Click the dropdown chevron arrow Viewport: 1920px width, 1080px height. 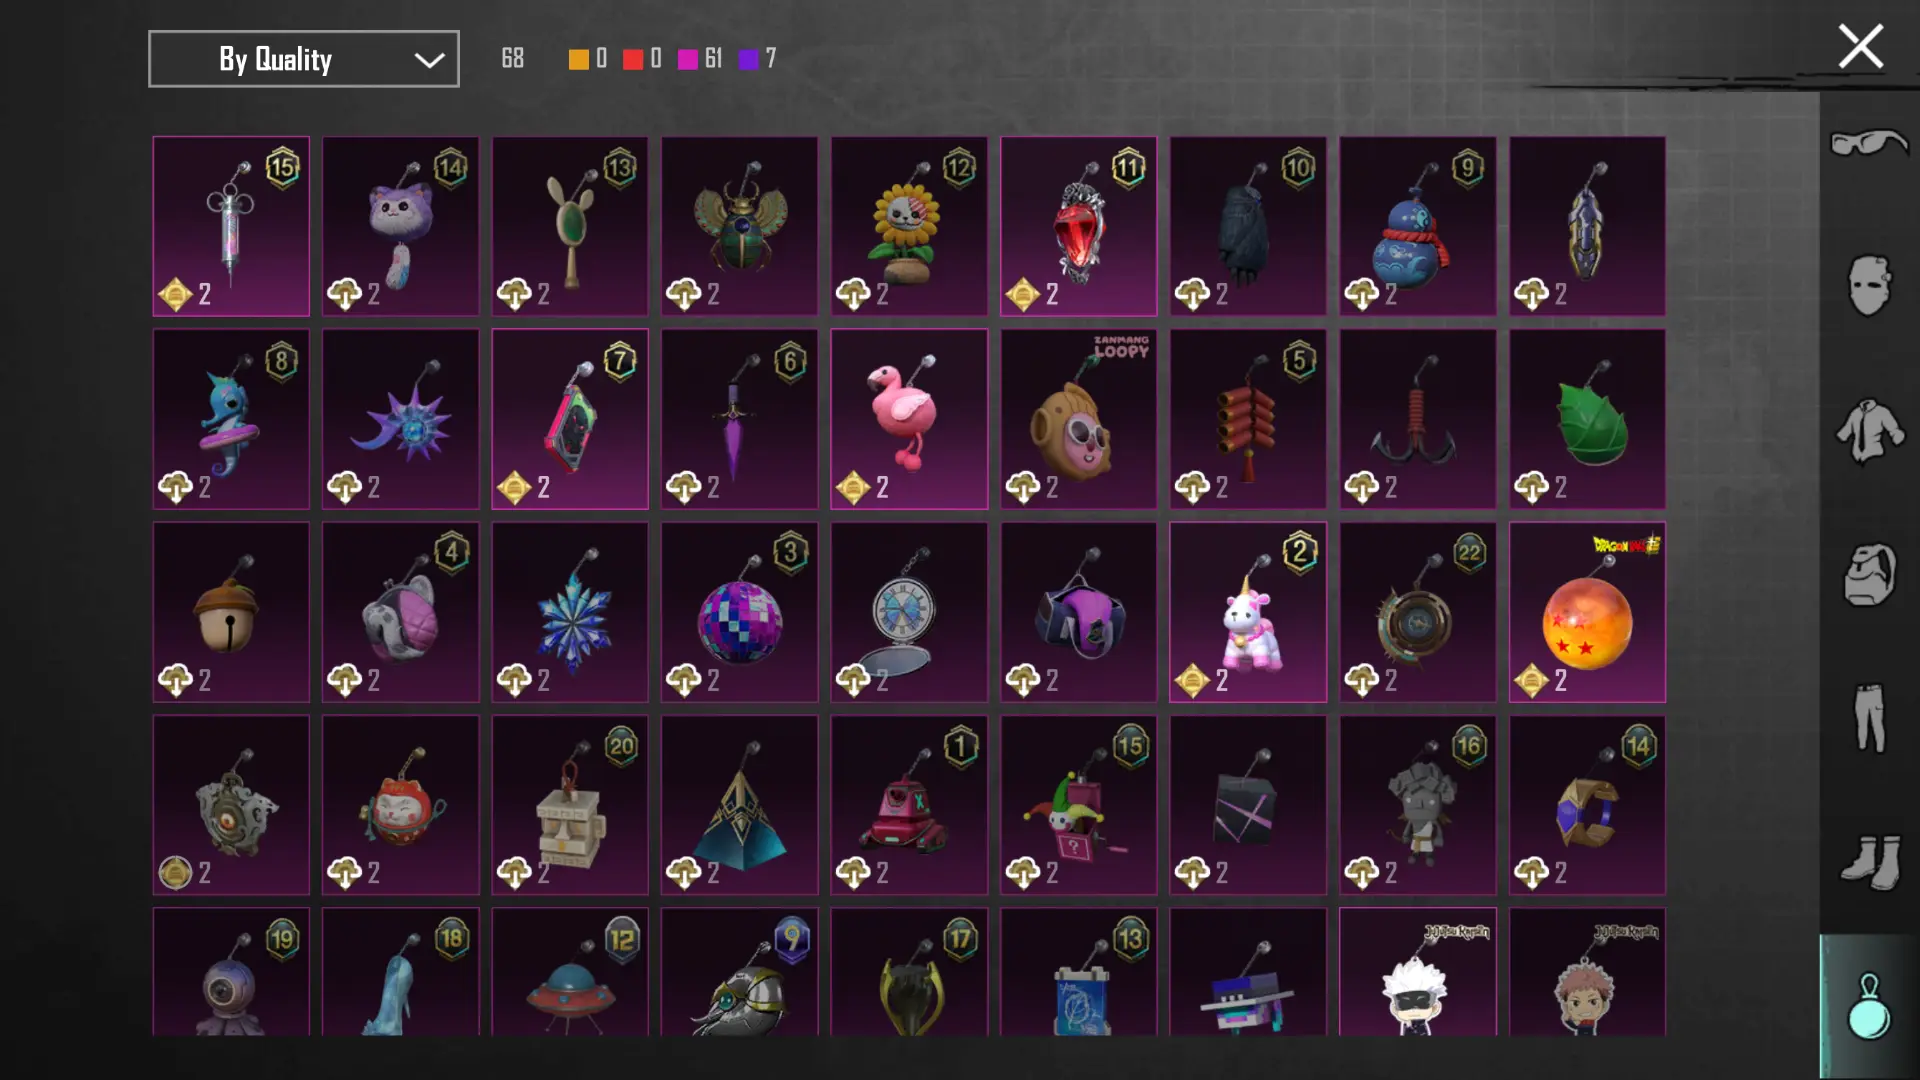click(x=429, y=60)
